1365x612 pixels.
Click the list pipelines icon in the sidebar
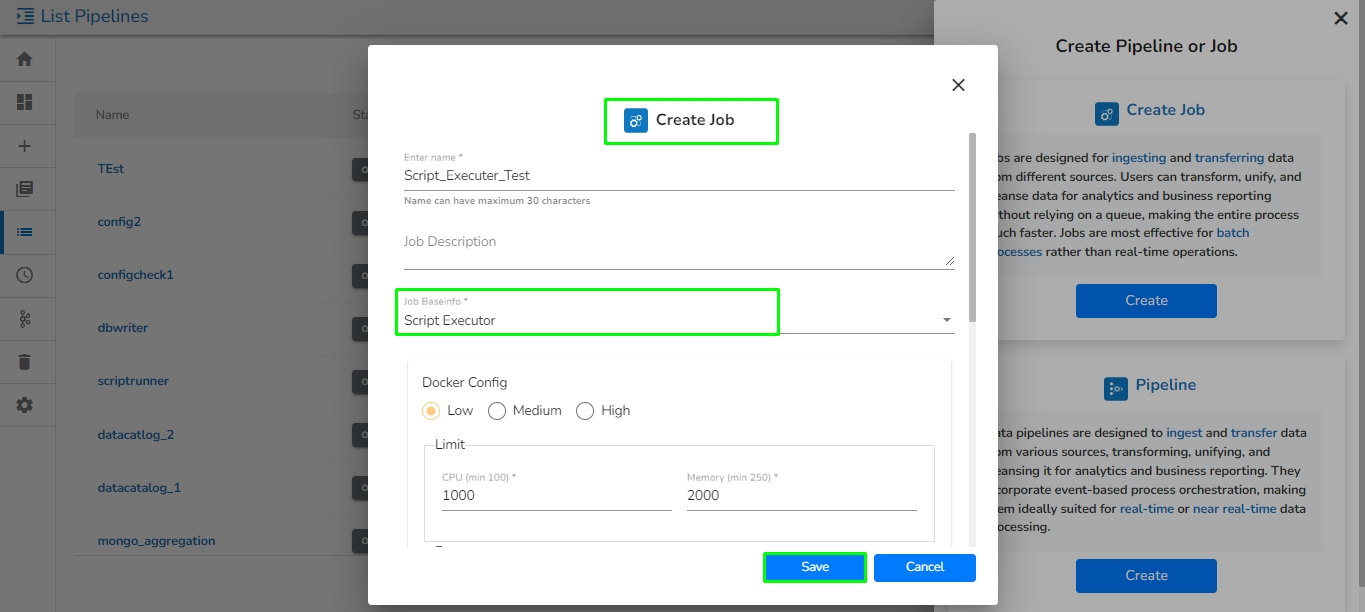25,232
